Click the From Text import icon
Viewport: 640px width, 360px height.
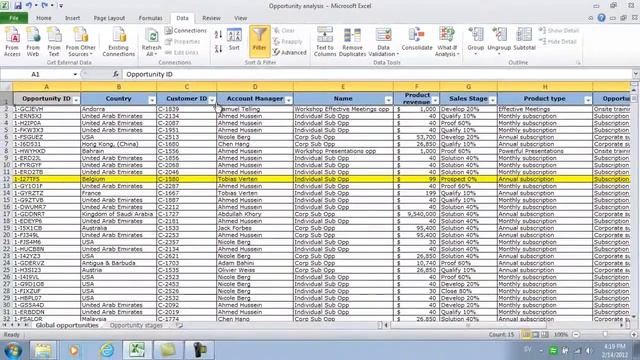point(54,41)
